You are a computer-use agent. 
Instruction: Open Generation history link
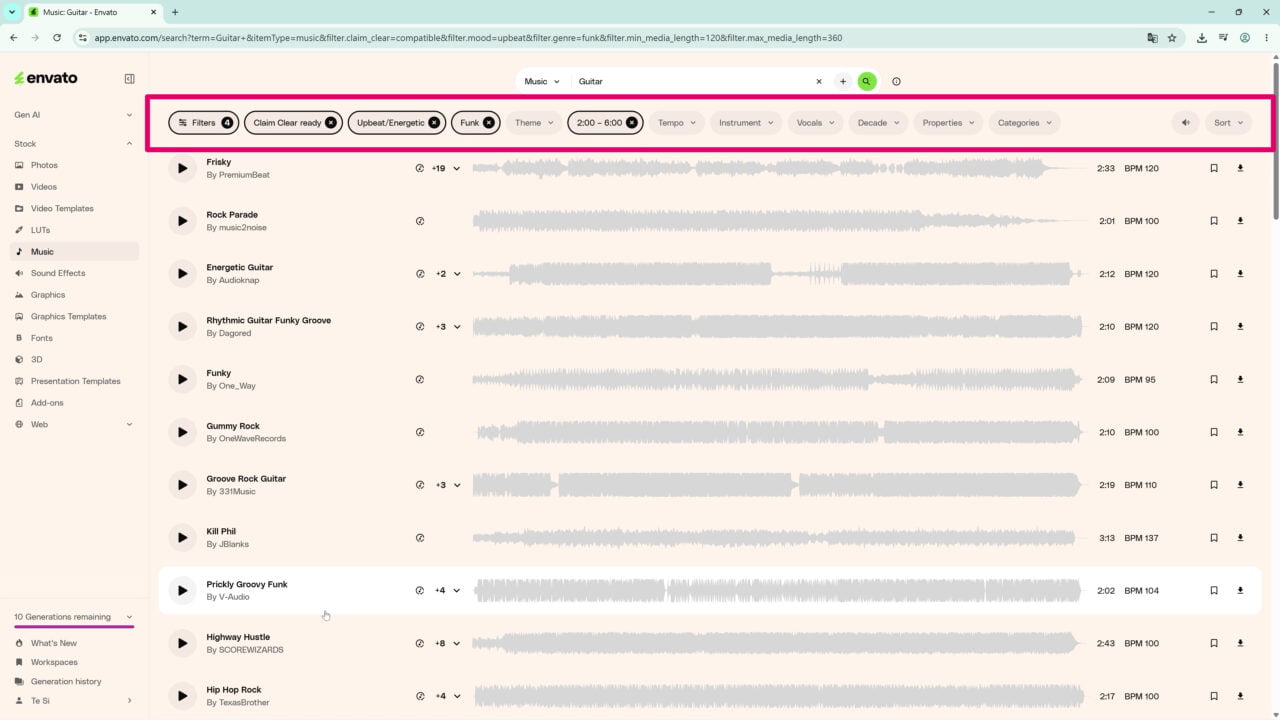pos(66,681)
